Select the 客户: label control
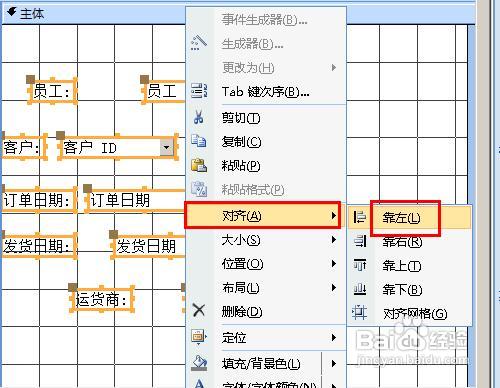The height and width of the screenshot is (388, 500). [x=23, y=147]
